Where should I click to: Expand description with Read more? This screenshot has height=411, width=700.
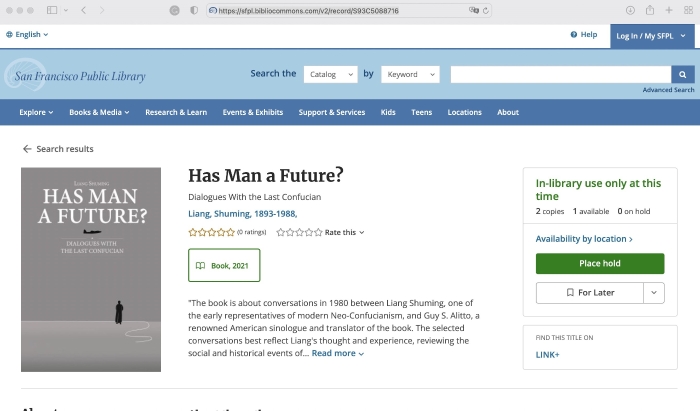tap(338, 353)
